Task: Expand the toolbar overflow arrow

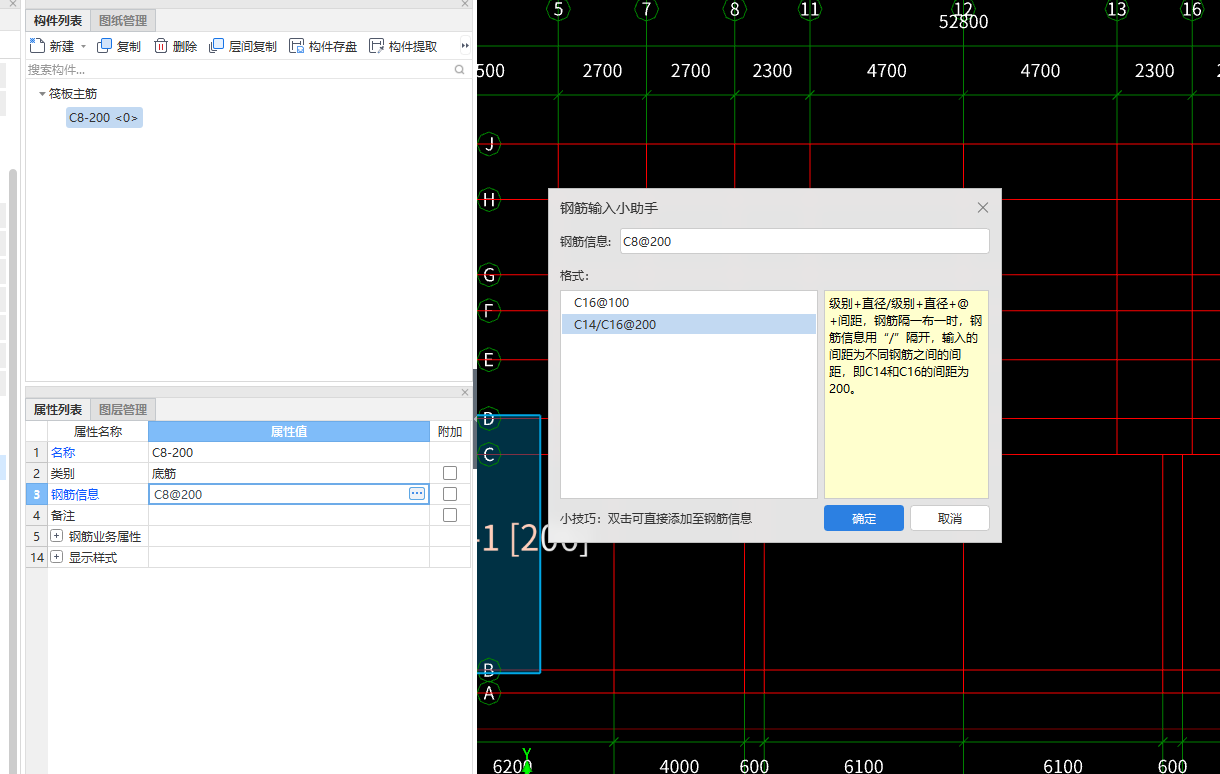Action: click(x=465, y=46)
